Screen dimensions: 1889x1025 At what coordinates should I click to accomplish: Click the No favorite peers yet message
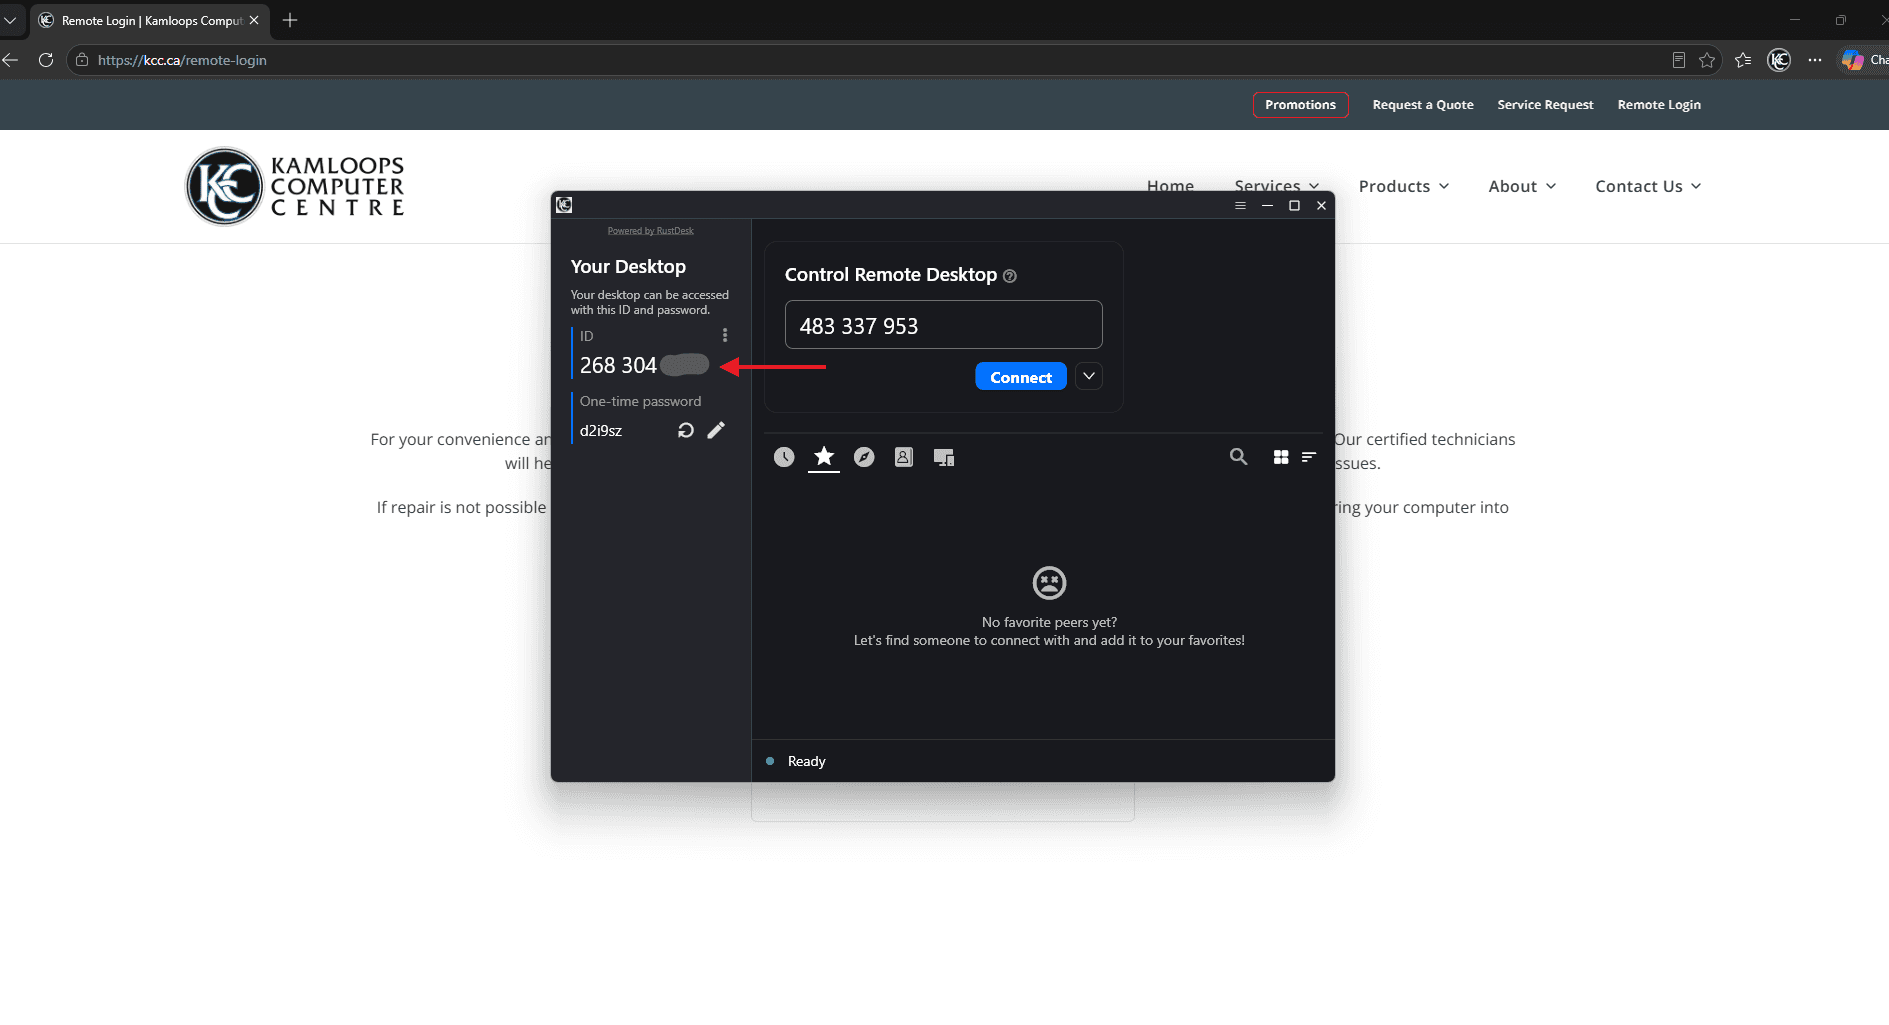coord(1049,622)
